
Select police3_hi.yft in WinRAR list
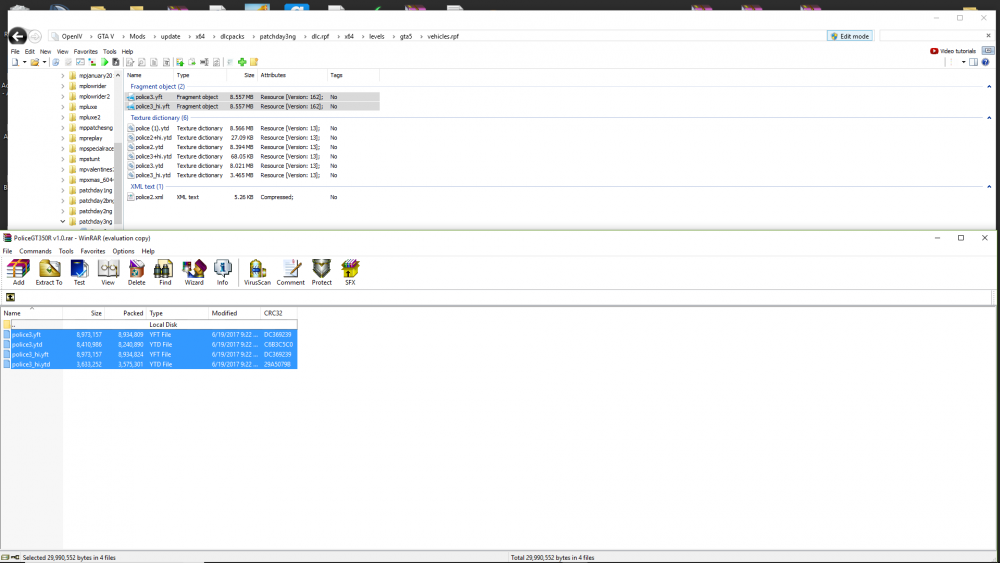coord(149,355)
